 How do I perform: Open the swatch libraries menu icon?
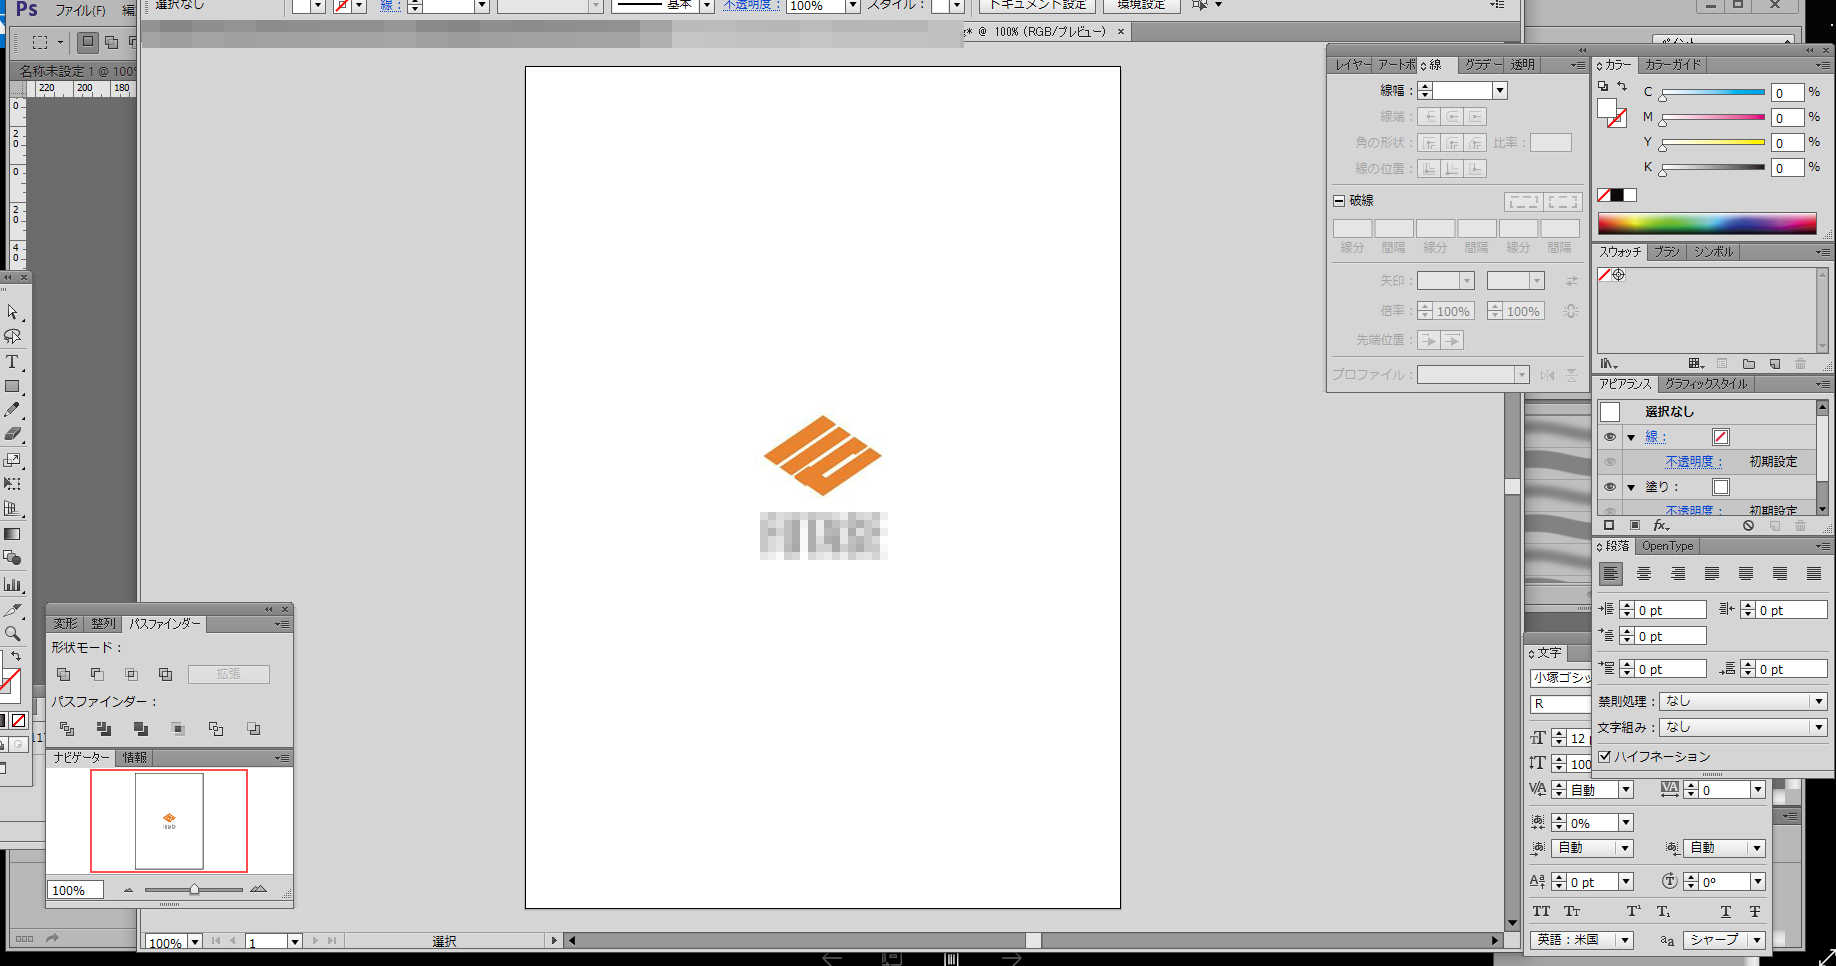click(1608, 364)
